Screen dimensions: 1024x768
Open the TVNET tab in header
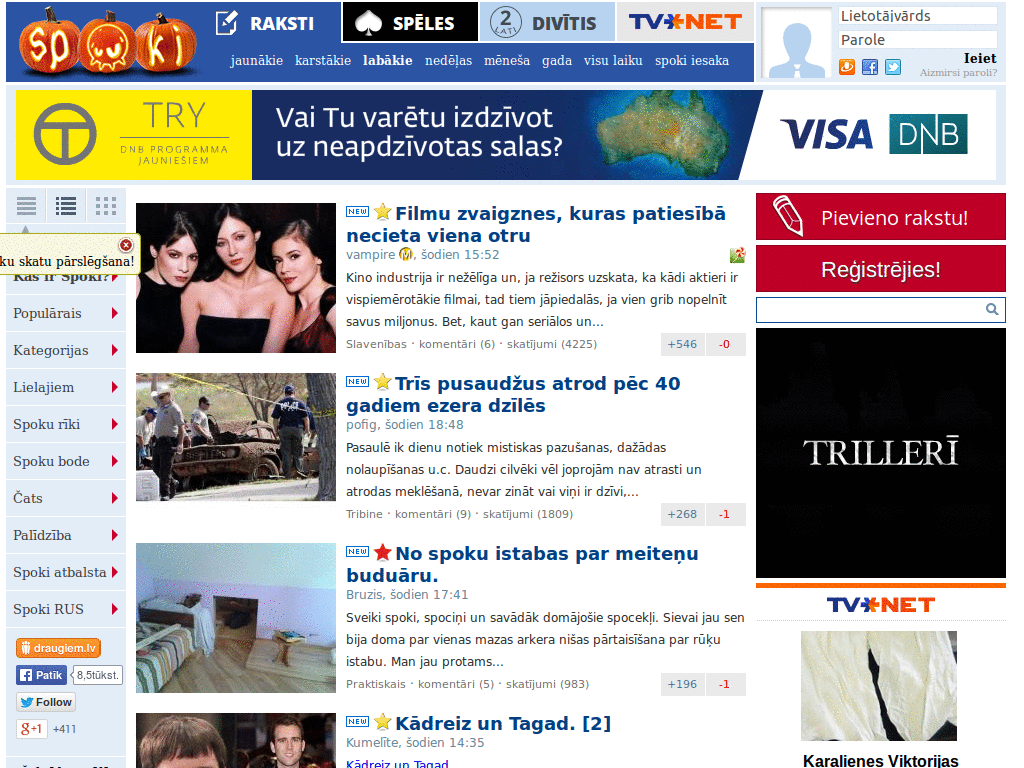coord(685,23)
